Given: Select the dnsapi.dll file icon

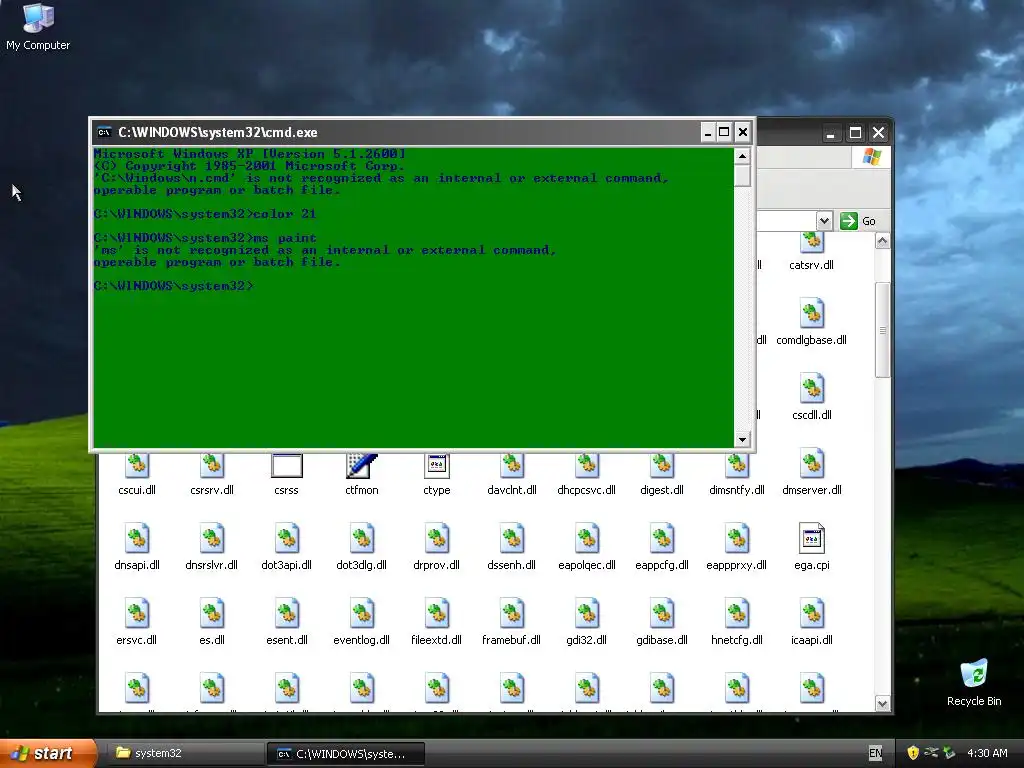Looking at the screenshot, I should [x=136, y=547].
